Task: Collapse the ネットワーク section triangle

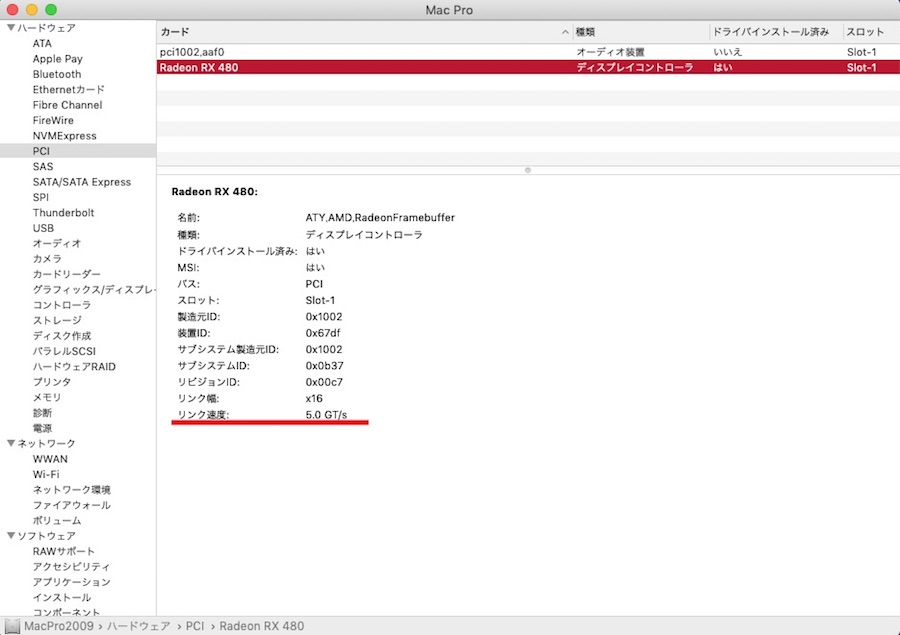Action: coord(10,443)
